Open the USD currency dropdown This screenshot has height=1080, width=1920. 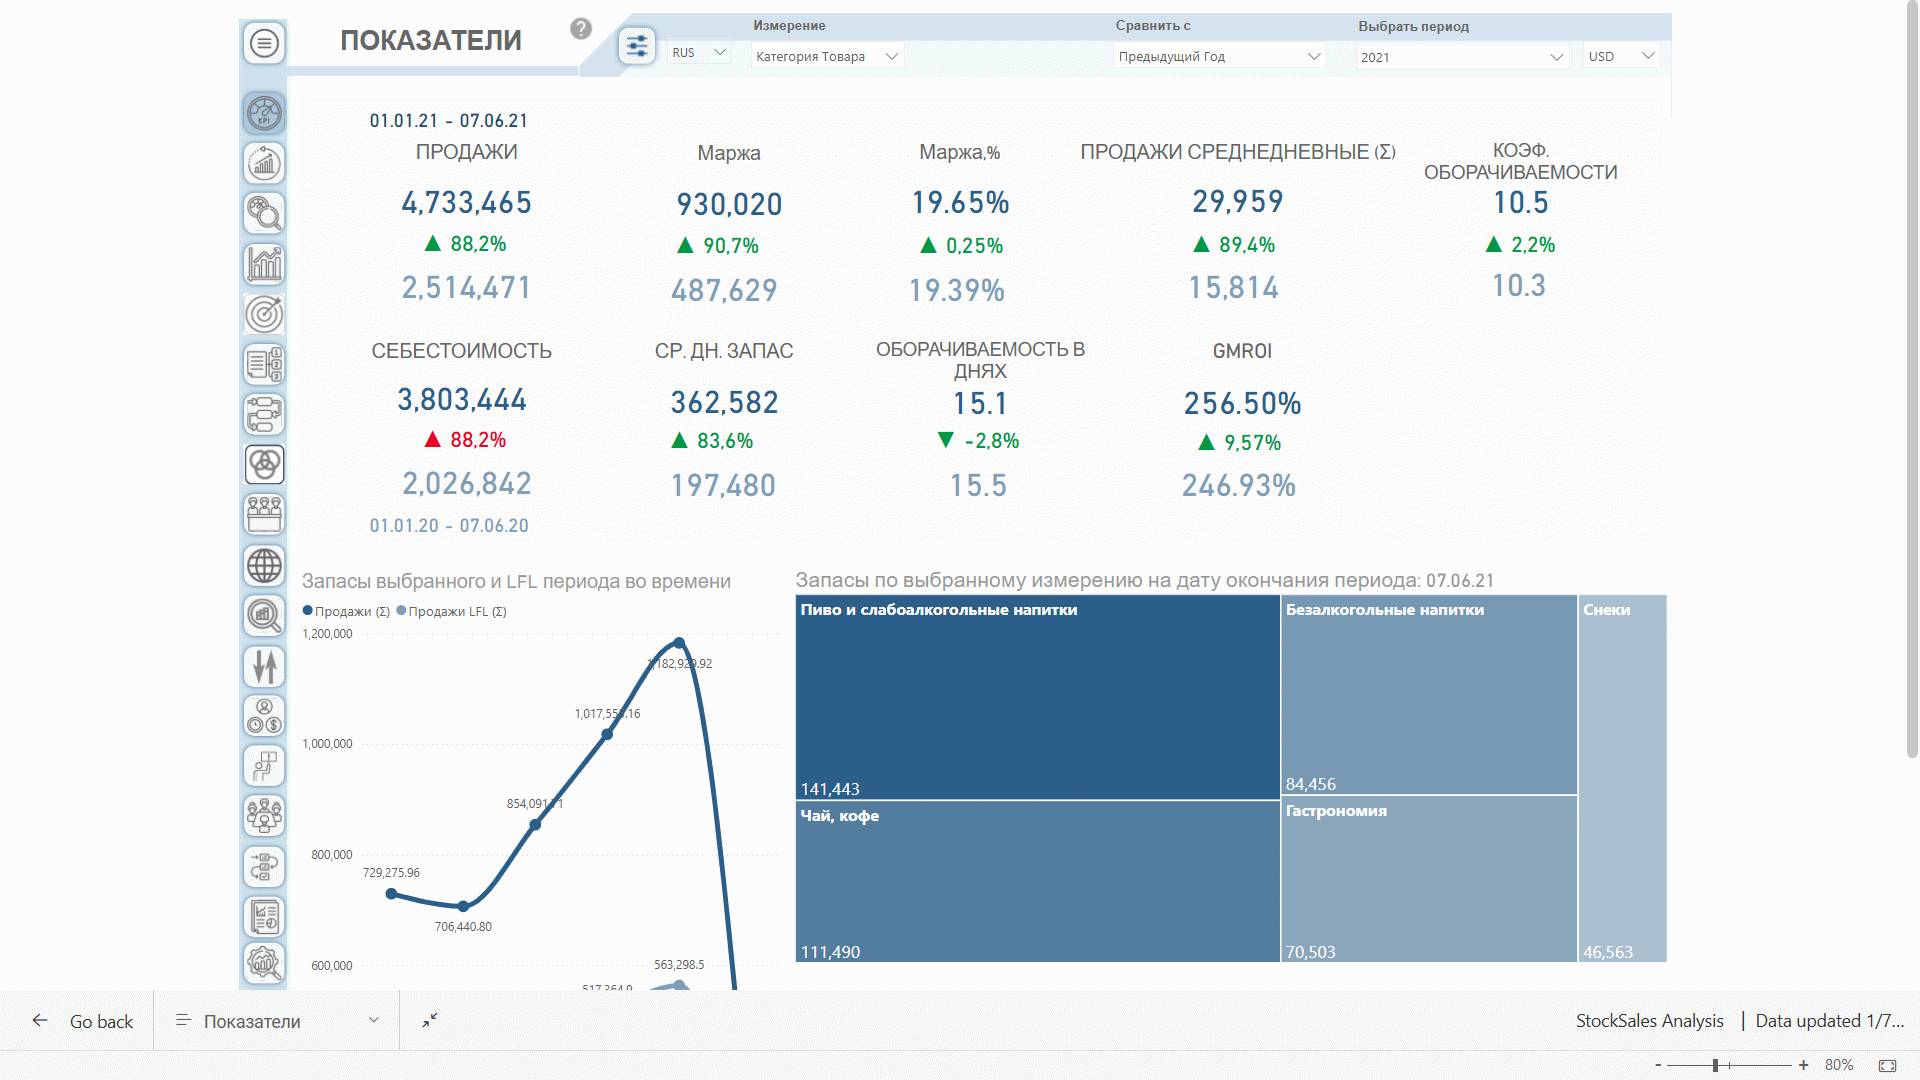pos(1620,56)
